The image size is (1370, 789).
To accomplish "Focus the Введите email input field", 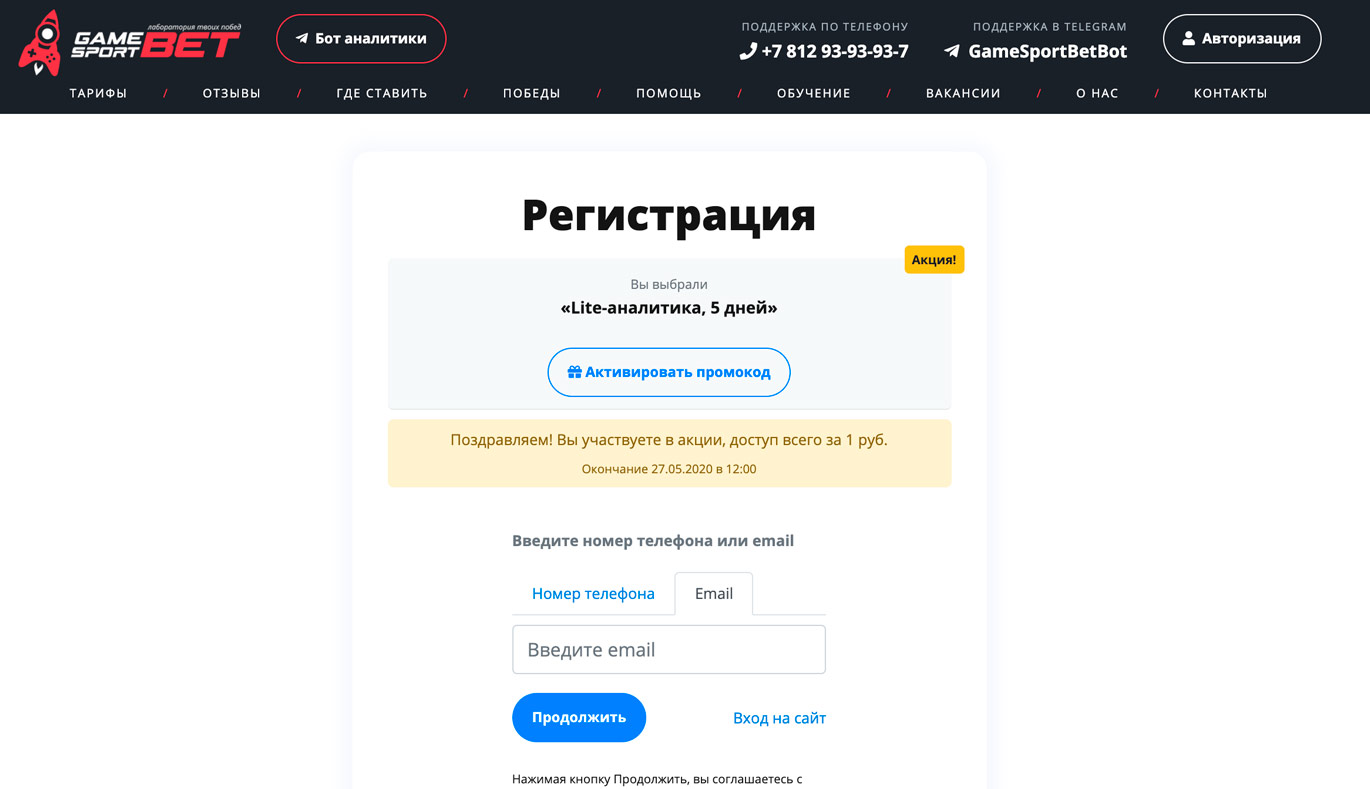I will coord(669,650).
